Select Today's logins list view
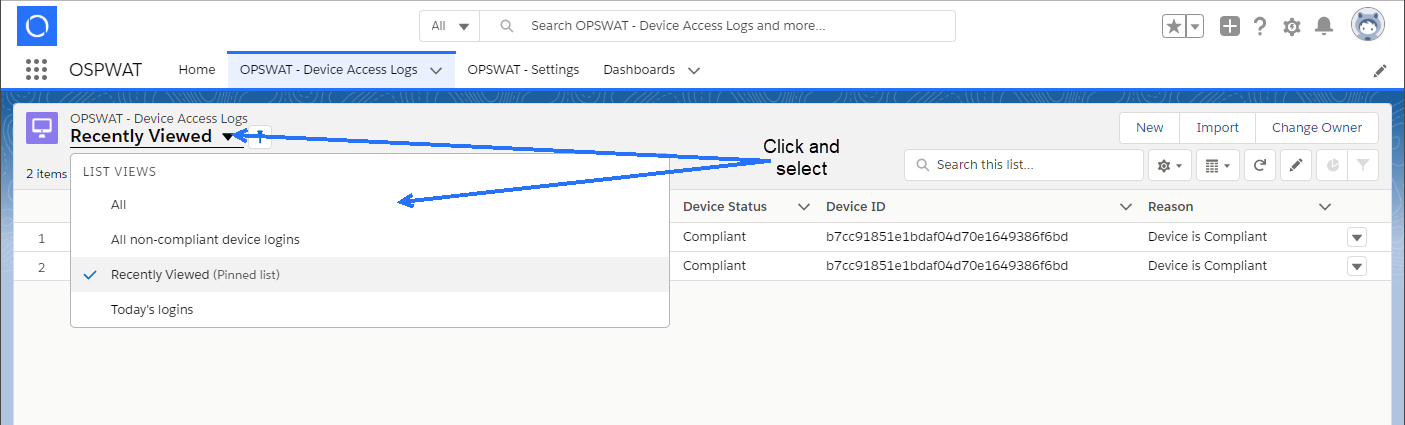The image size is (1405, 425). pyautogui.click(x=370, y=309)
